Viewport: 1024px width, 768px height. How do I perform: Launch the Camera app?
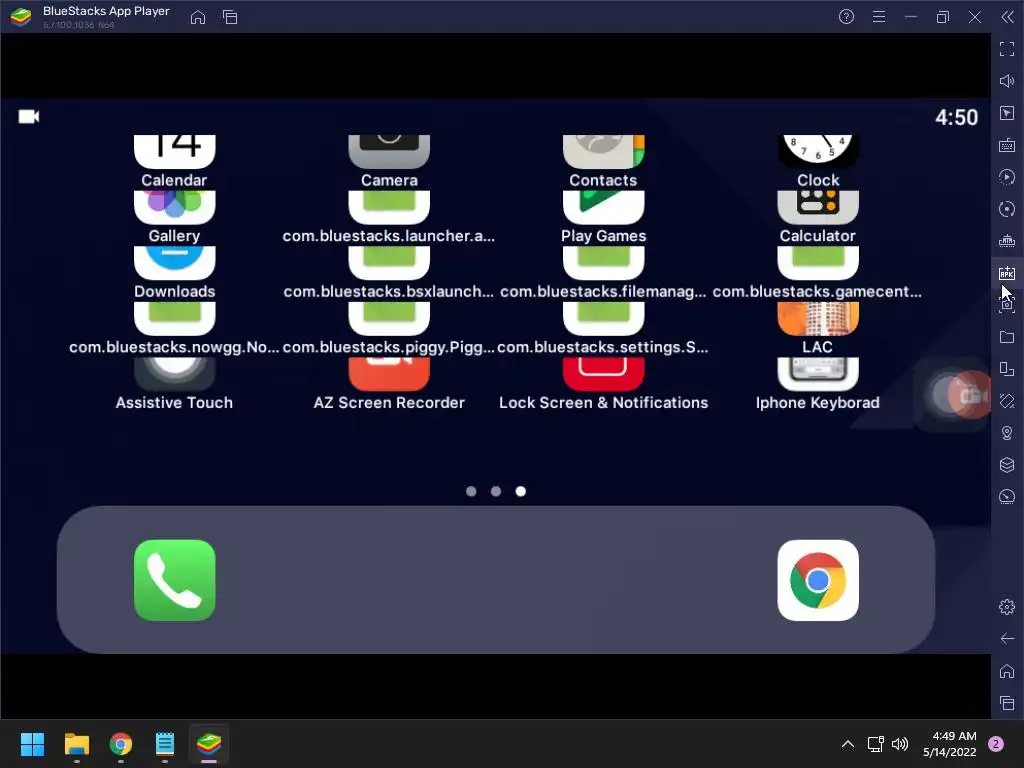389,152
